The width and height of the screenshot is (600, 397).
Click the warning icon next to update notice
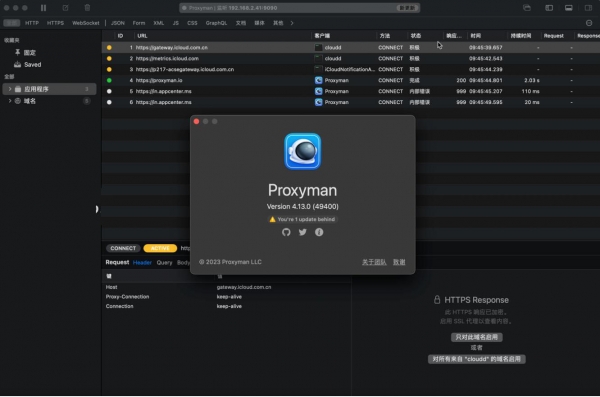tap(272, 219)
